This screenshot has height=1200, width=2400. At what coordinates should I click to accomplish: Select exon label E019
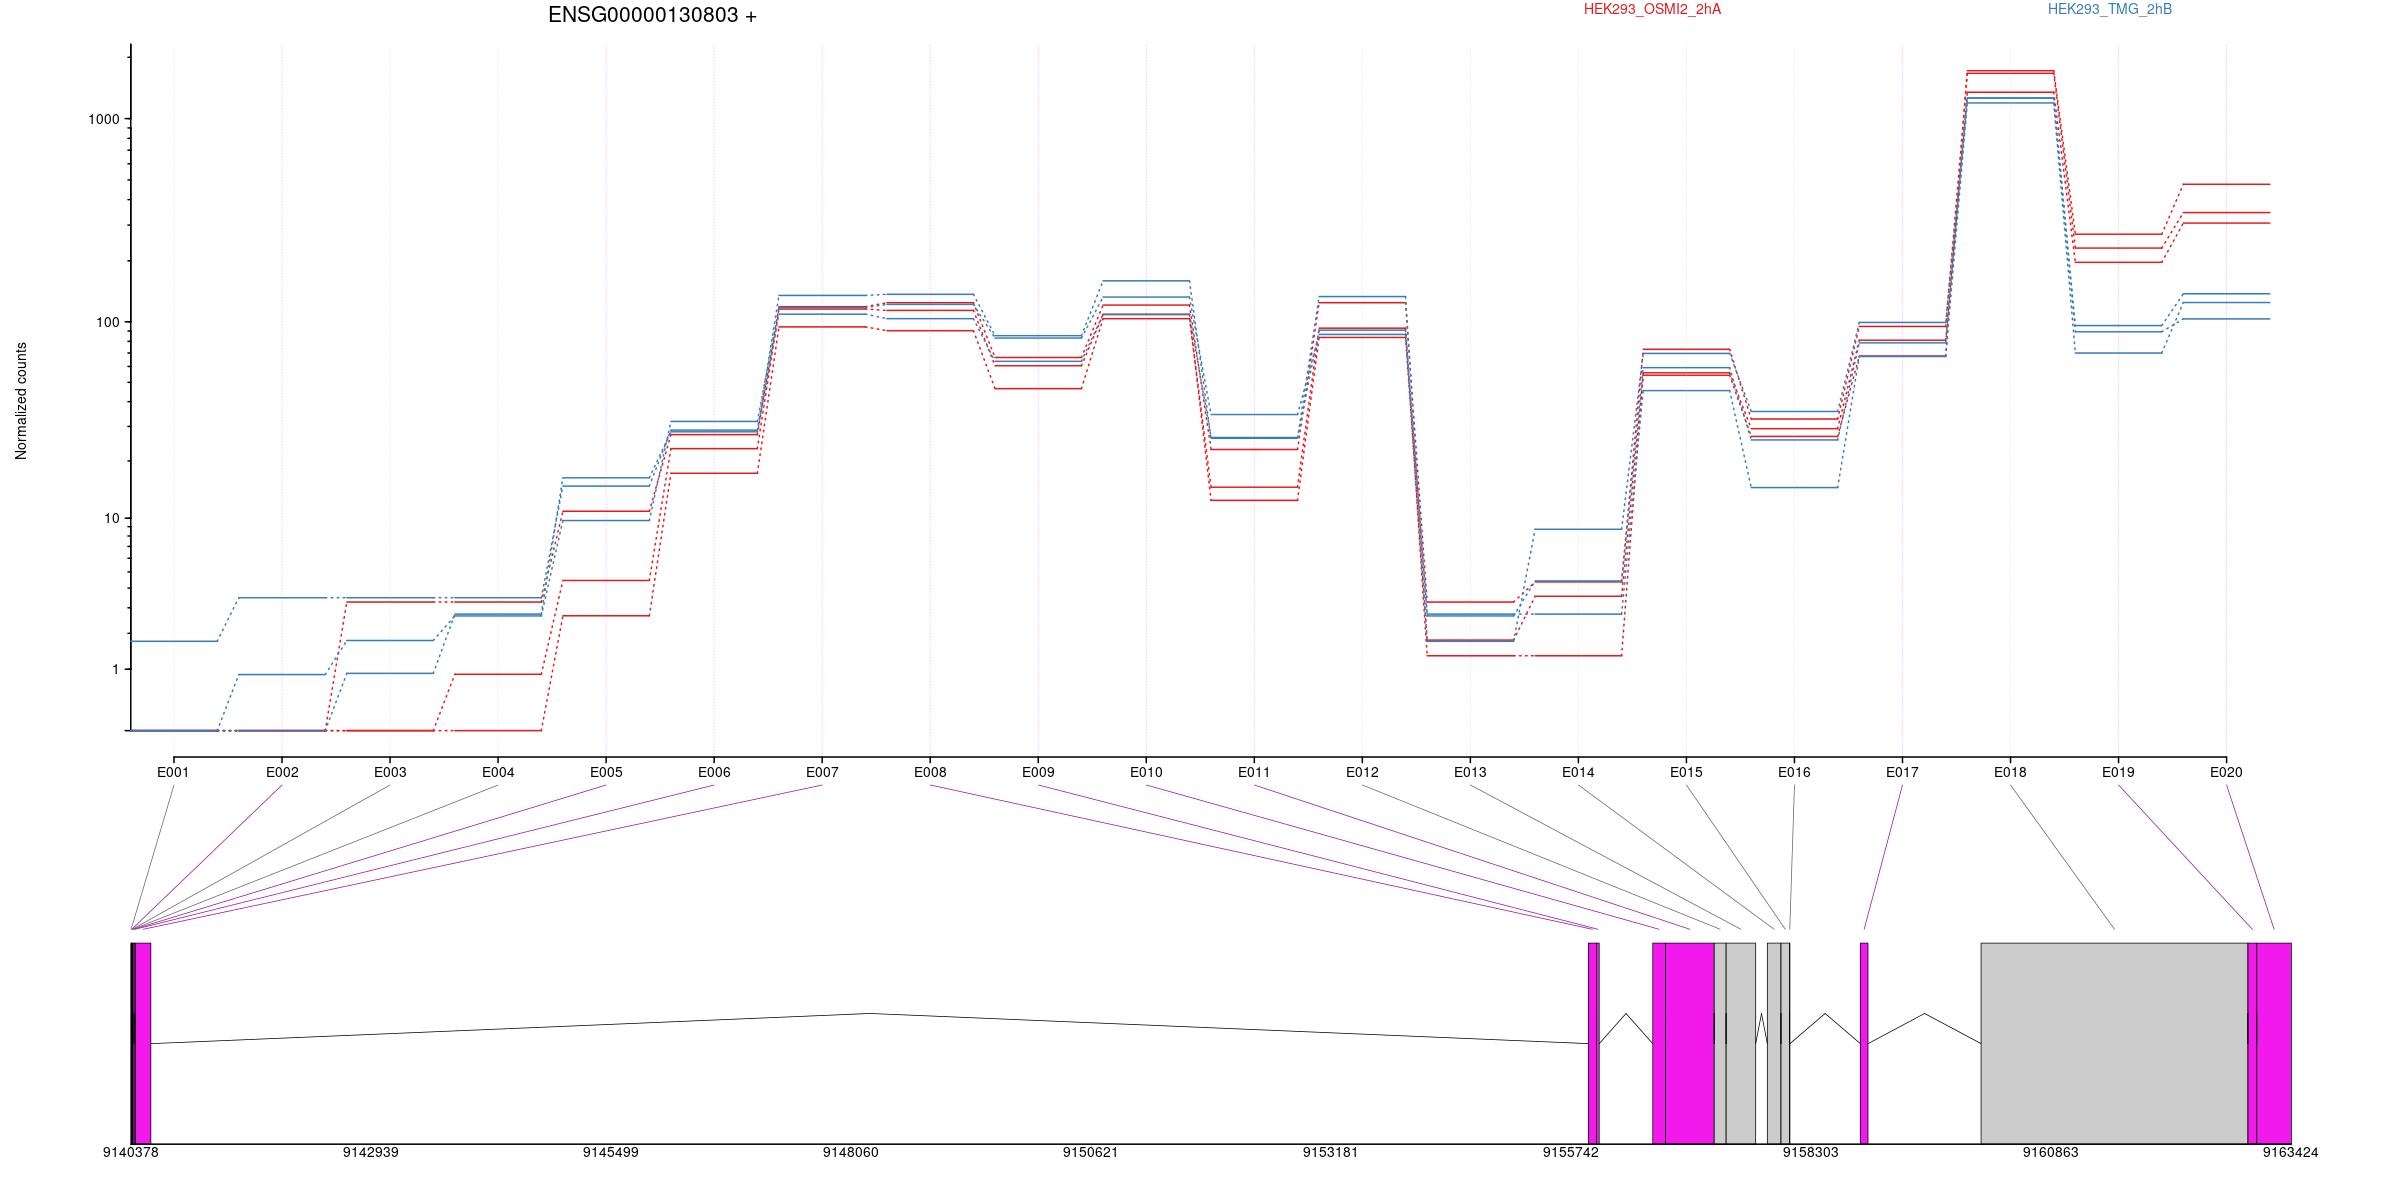coord(2118,772)
